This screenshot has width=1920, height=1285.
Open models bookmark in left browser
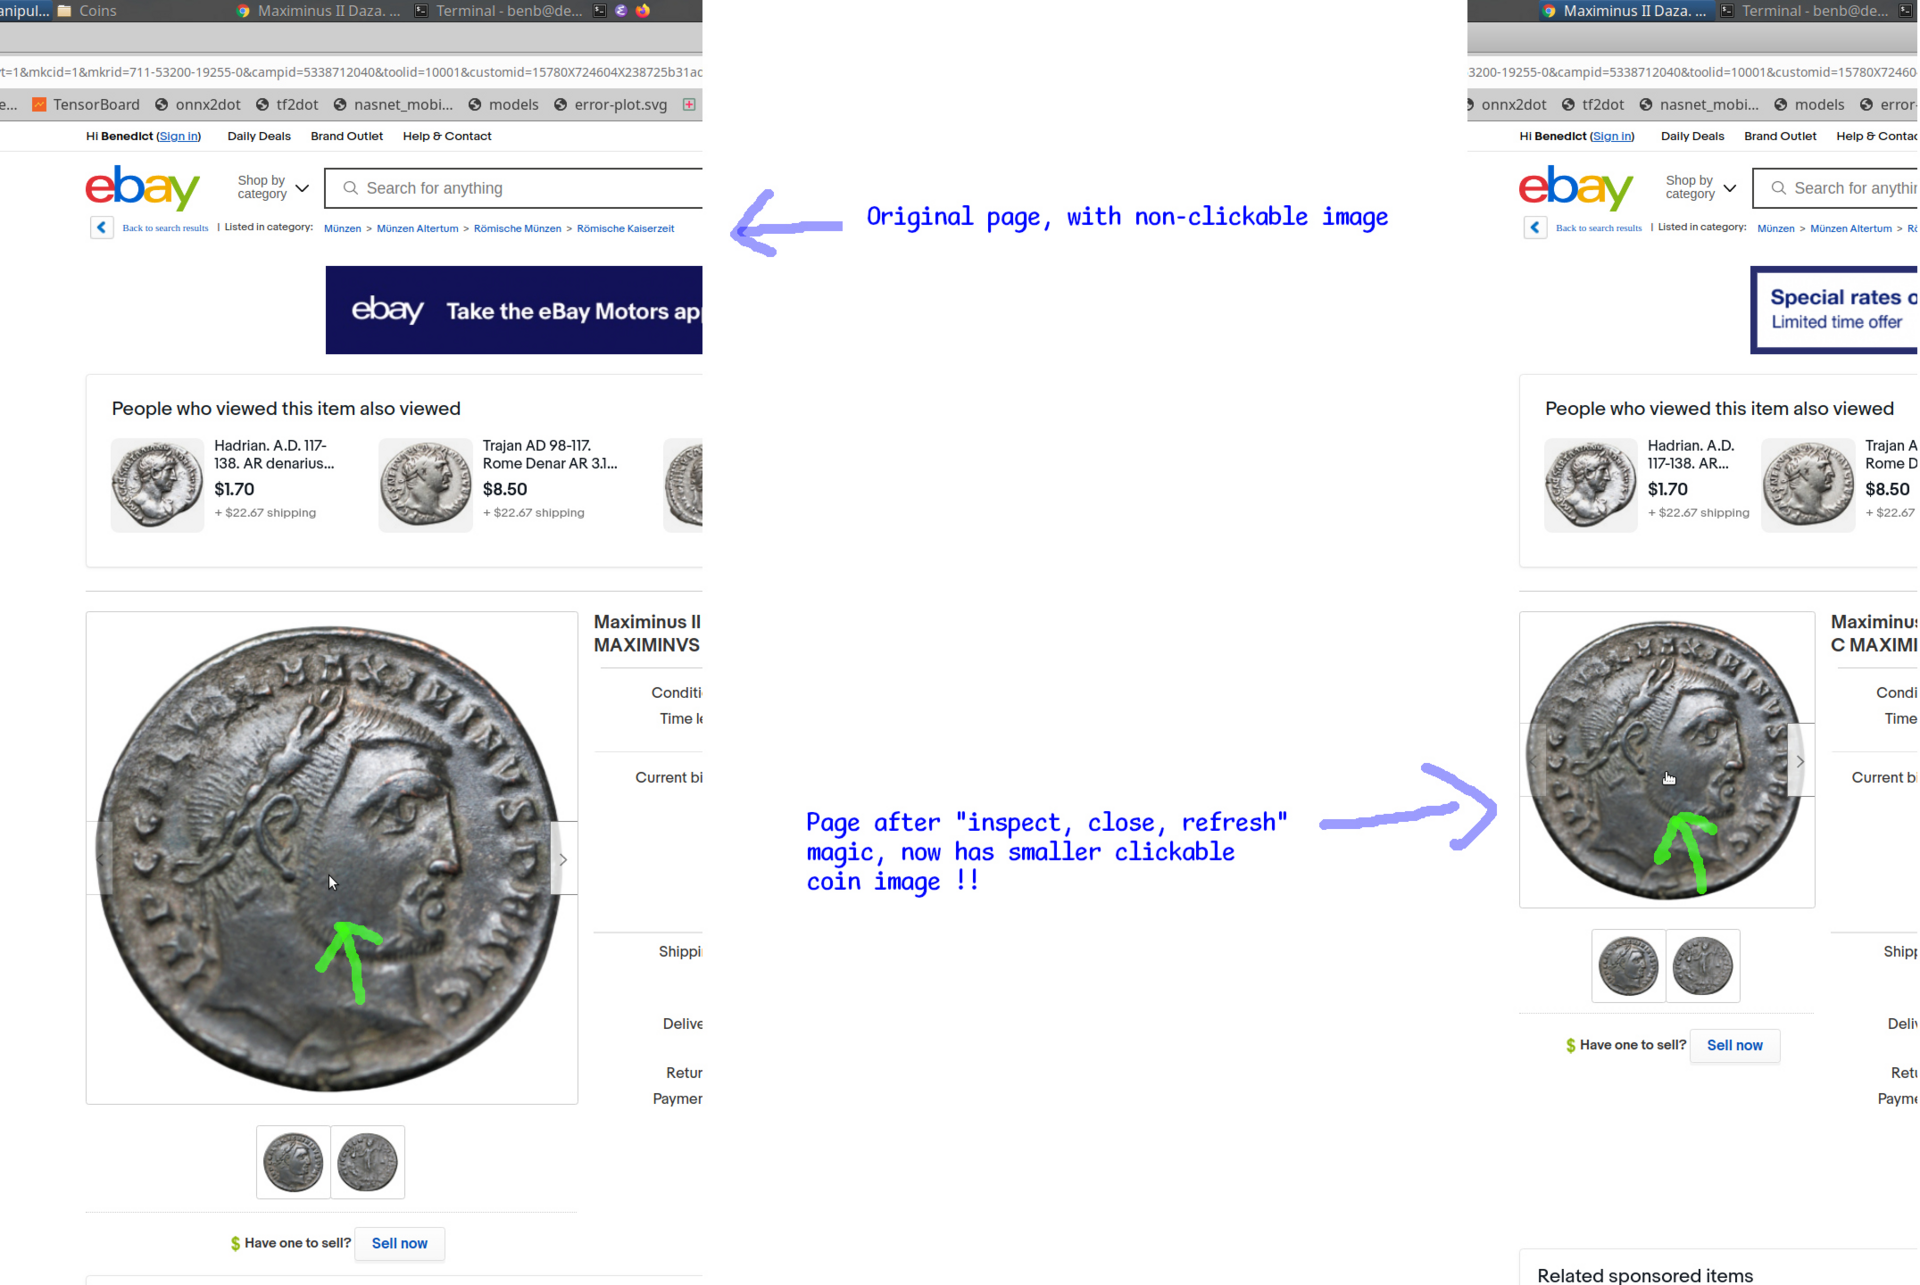(504, 104)
